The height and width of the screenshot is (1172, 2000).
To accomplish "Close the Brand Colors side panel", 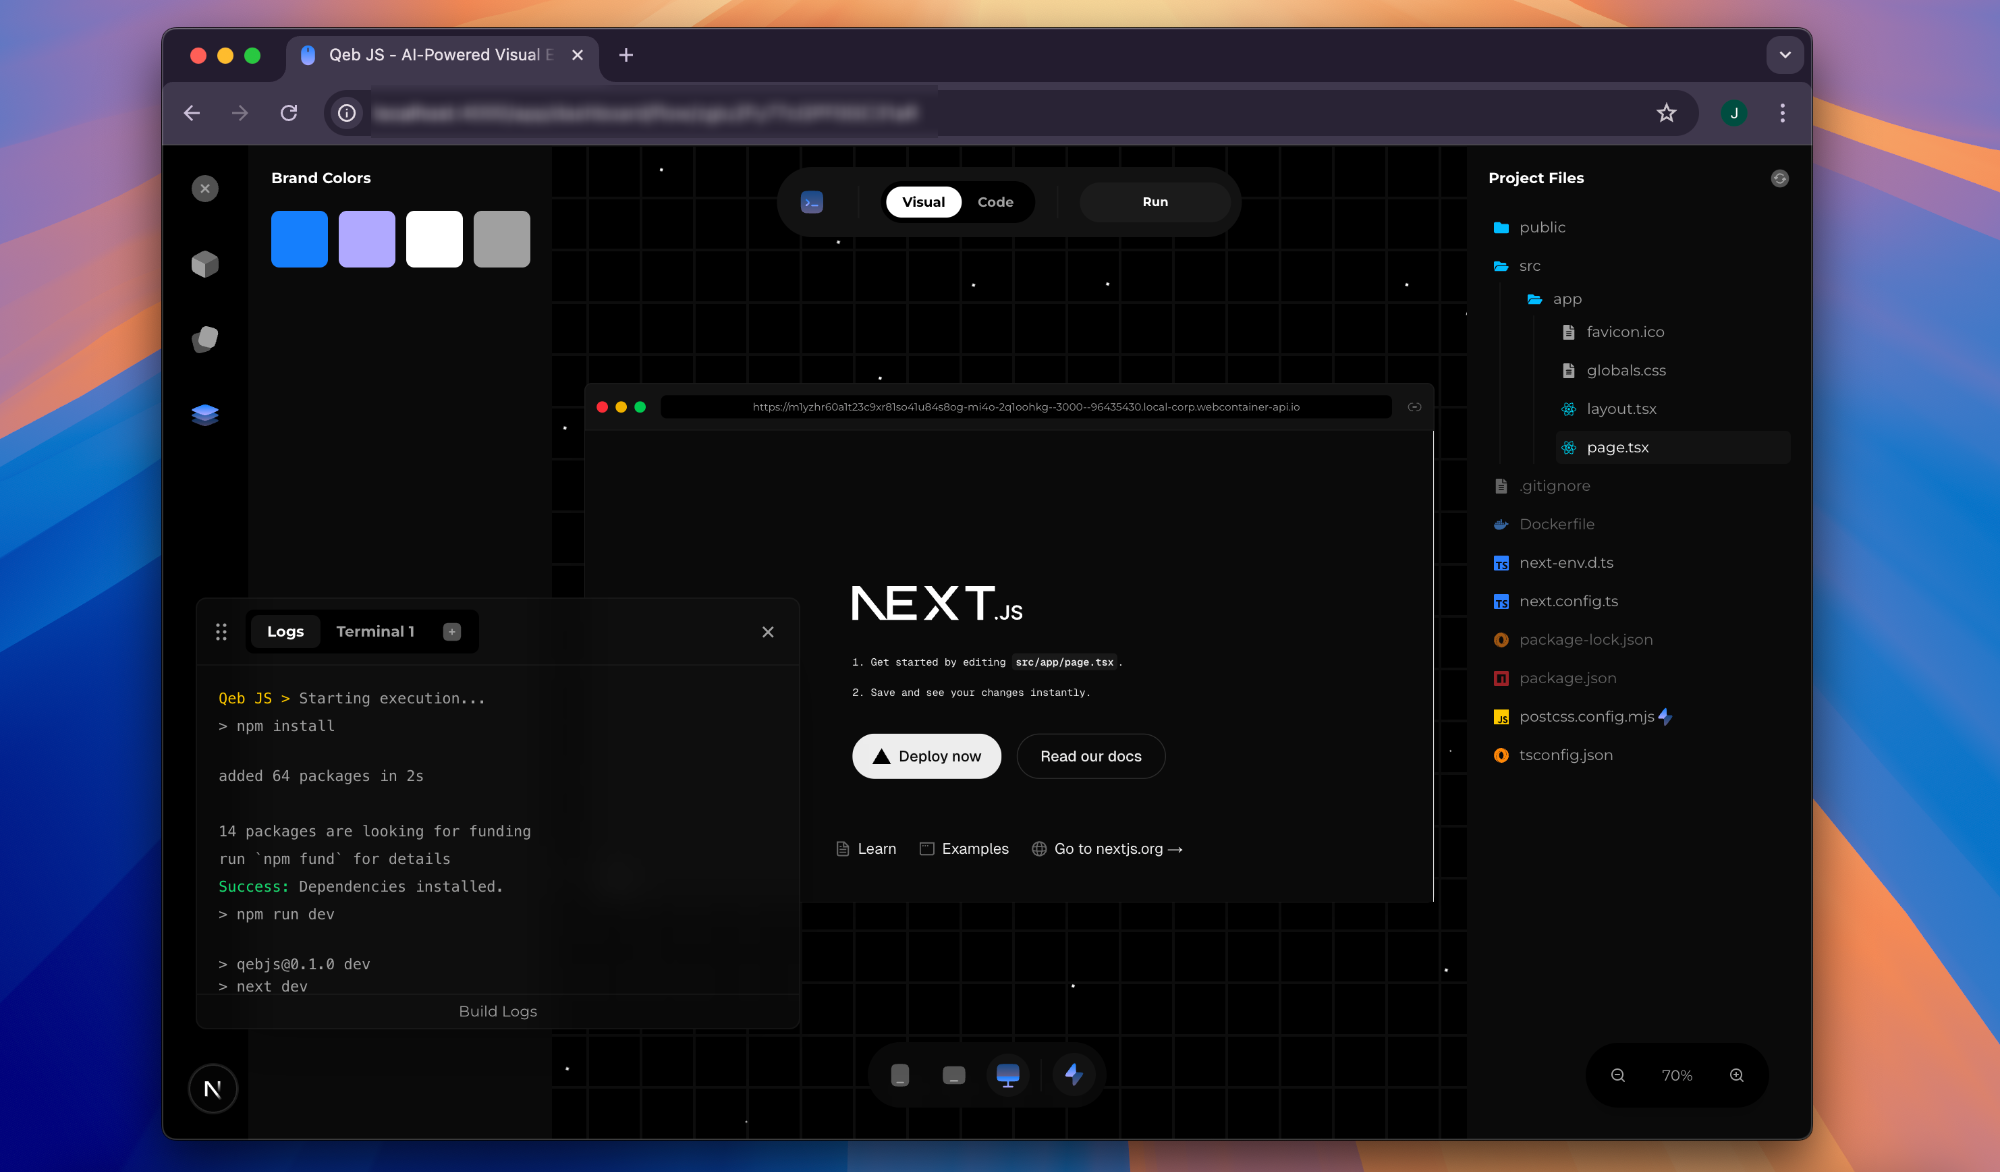I will coord(205,188).
